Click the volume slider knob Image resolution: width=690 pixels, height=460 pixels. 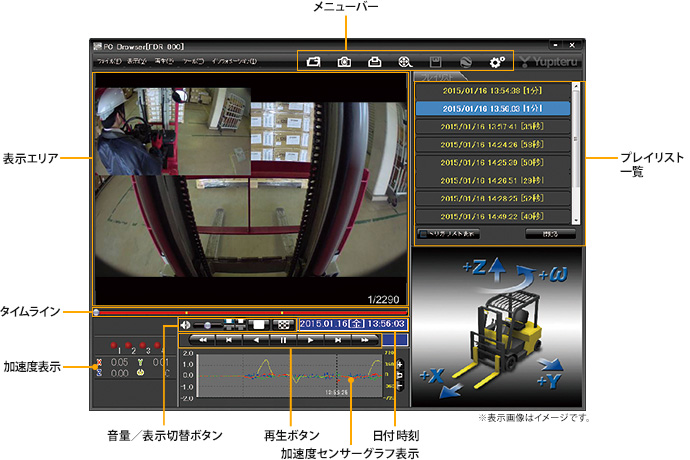(x=207, y=325)
